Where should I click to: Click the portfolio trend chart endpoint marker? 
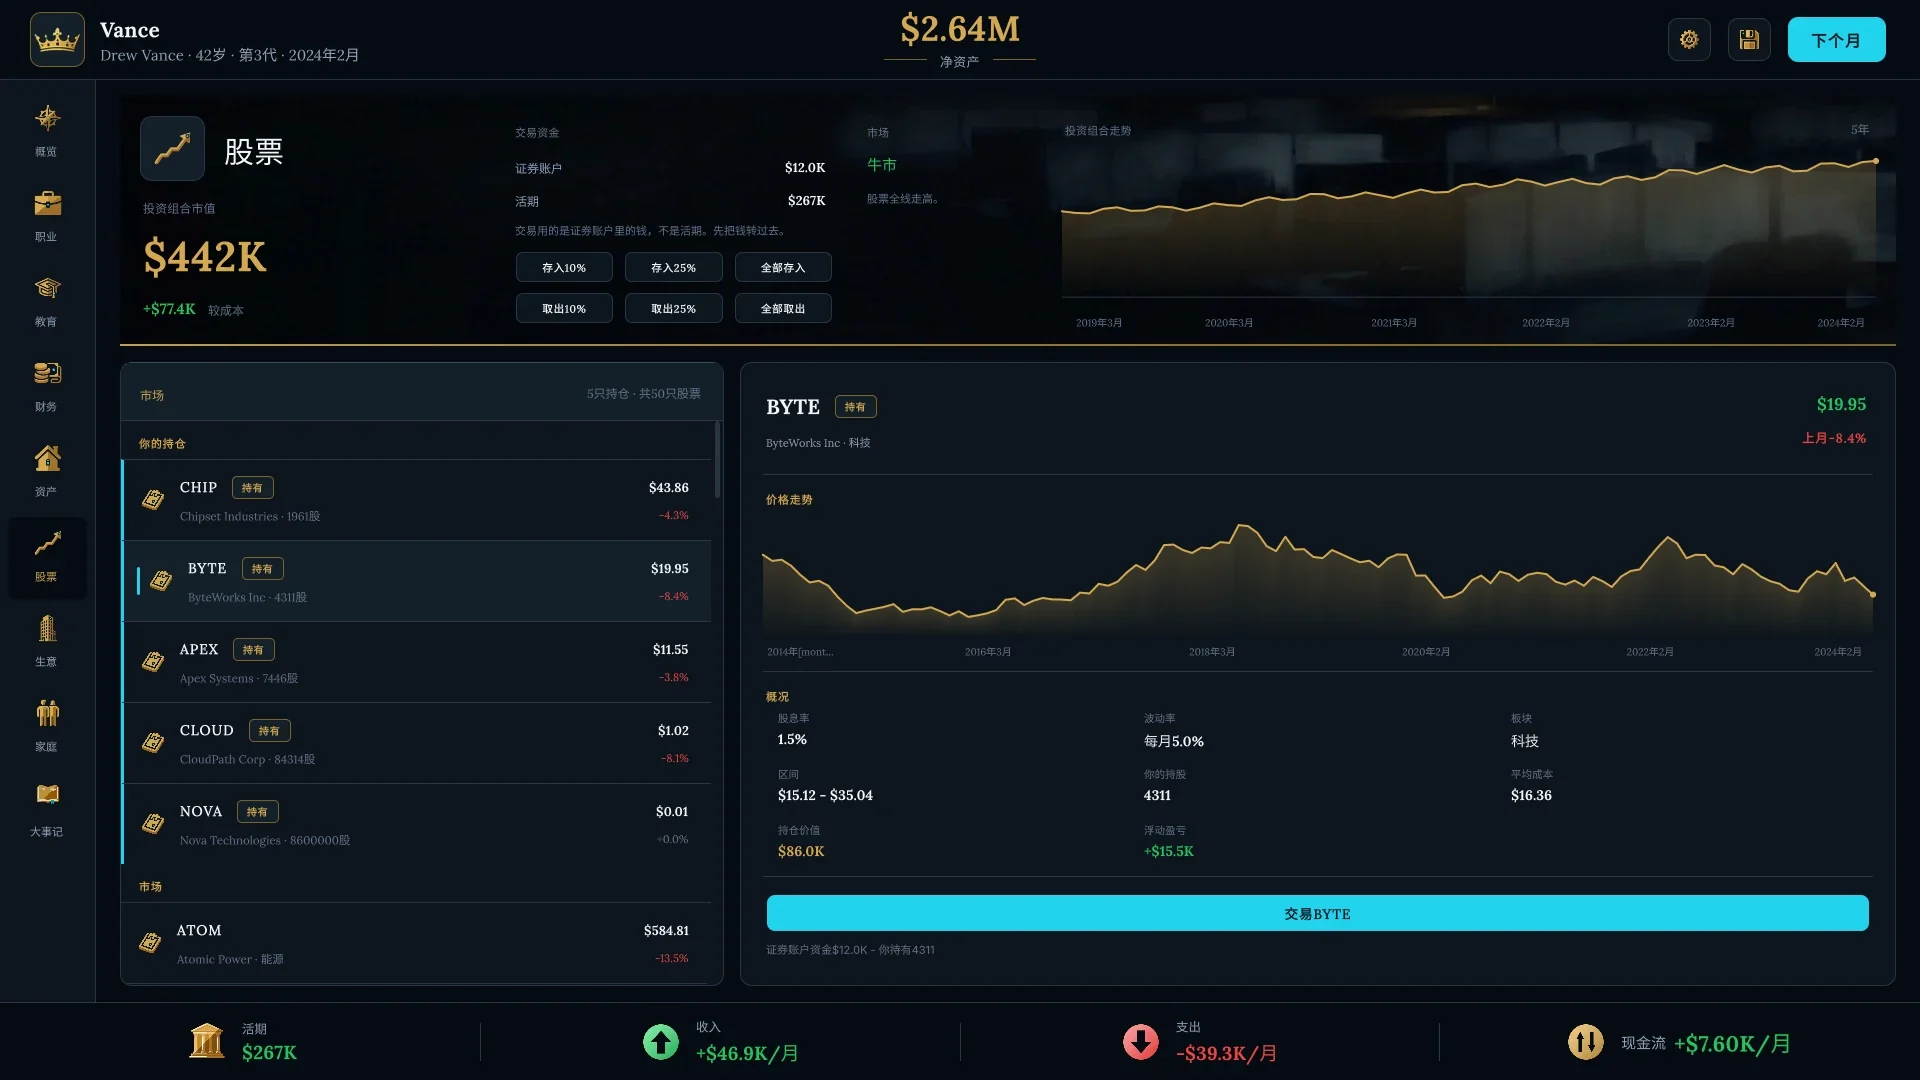click(1876, 161)
